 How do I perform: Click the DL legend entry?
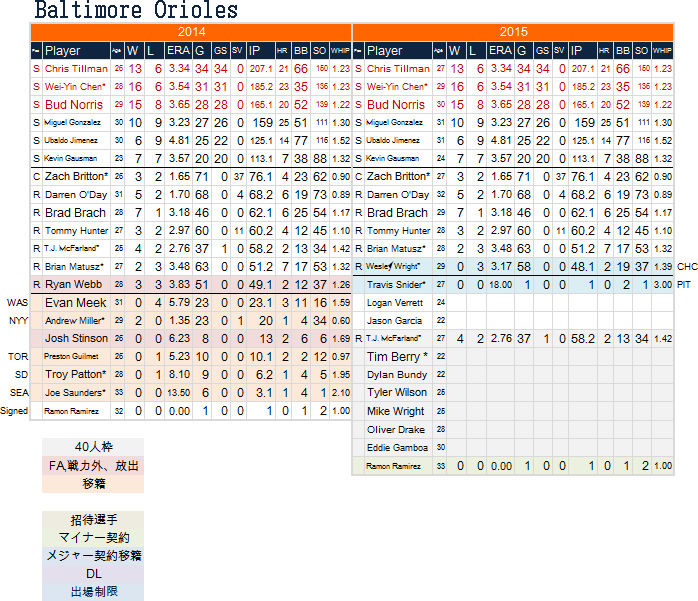pos(93,574)
